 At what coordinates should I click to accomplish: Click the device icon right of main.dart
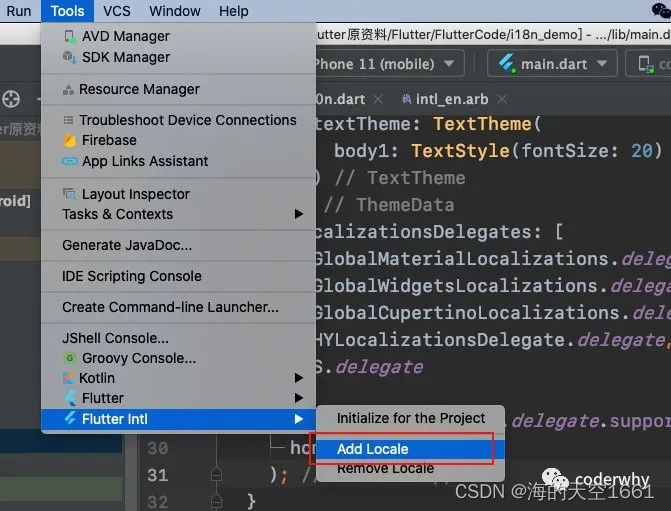pyautogui.click(x=645, y=64)
